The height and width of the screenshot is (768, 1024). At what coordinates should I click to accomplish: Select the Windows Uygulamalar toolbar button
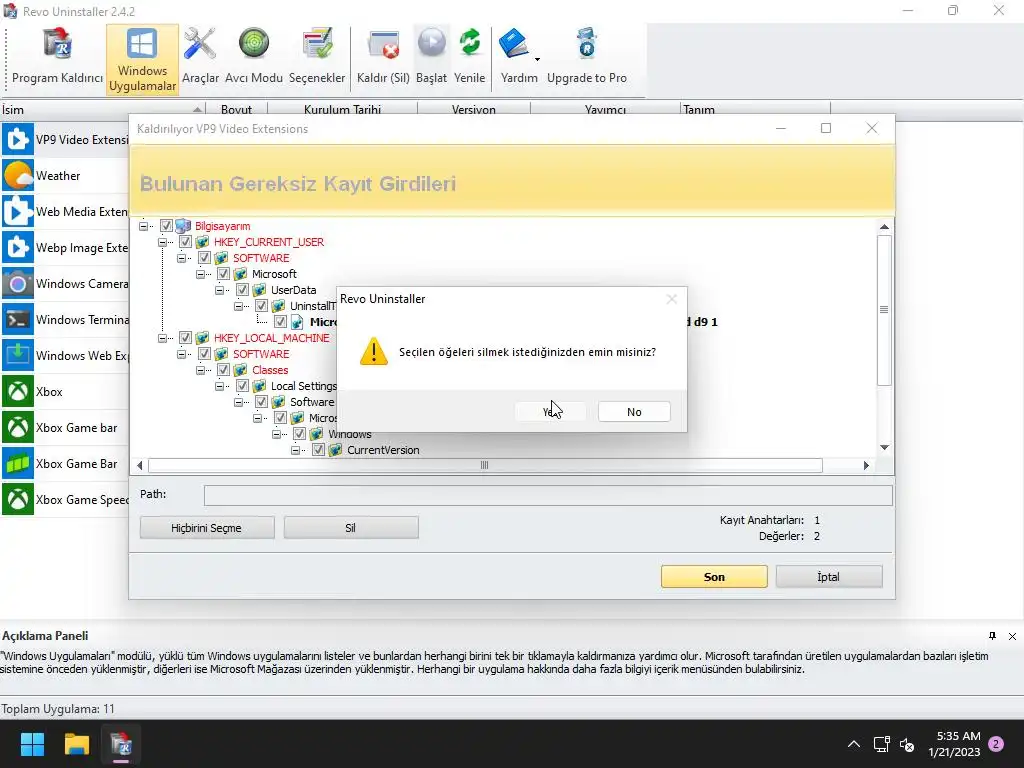[142, 60]
